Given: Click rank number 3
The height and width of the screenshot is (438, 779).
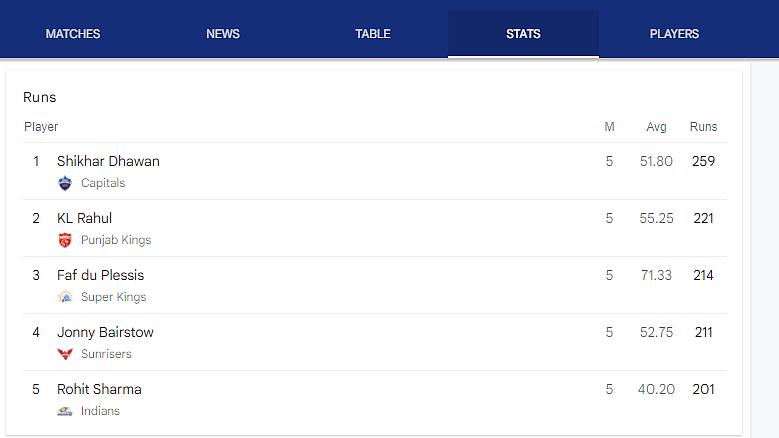Looking at the screenshot, I should coord(36,275).
